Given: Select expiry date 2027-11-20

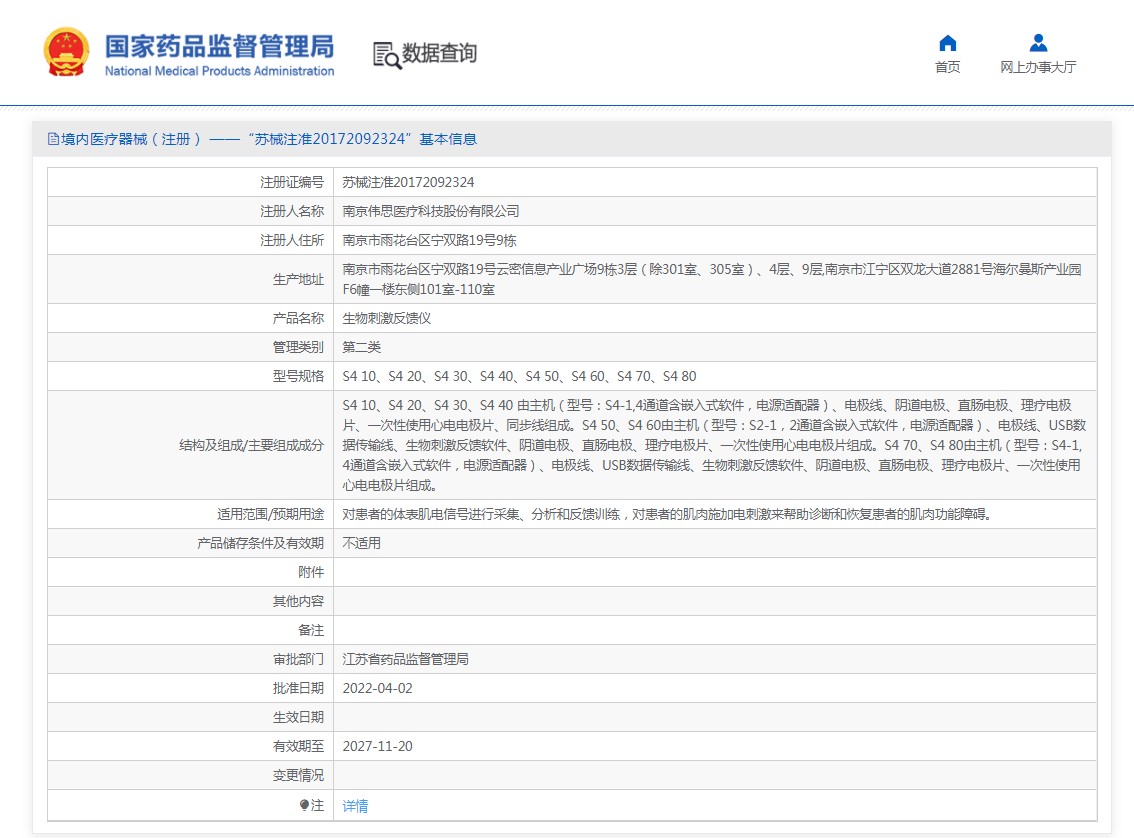Looking at the screenshot, I should coord(378,746).
